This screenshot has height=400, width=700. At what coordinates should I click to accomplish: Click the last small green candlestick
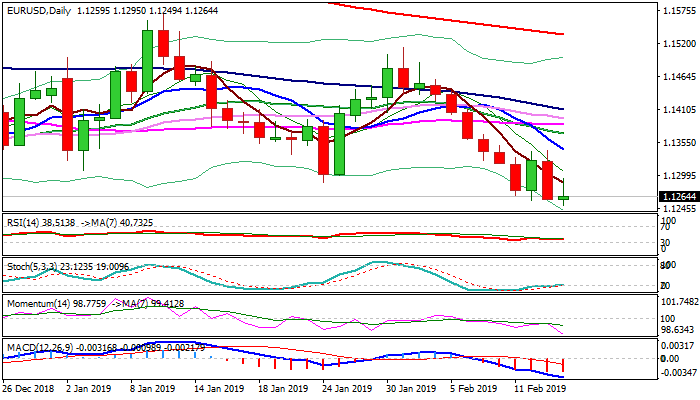564,198
